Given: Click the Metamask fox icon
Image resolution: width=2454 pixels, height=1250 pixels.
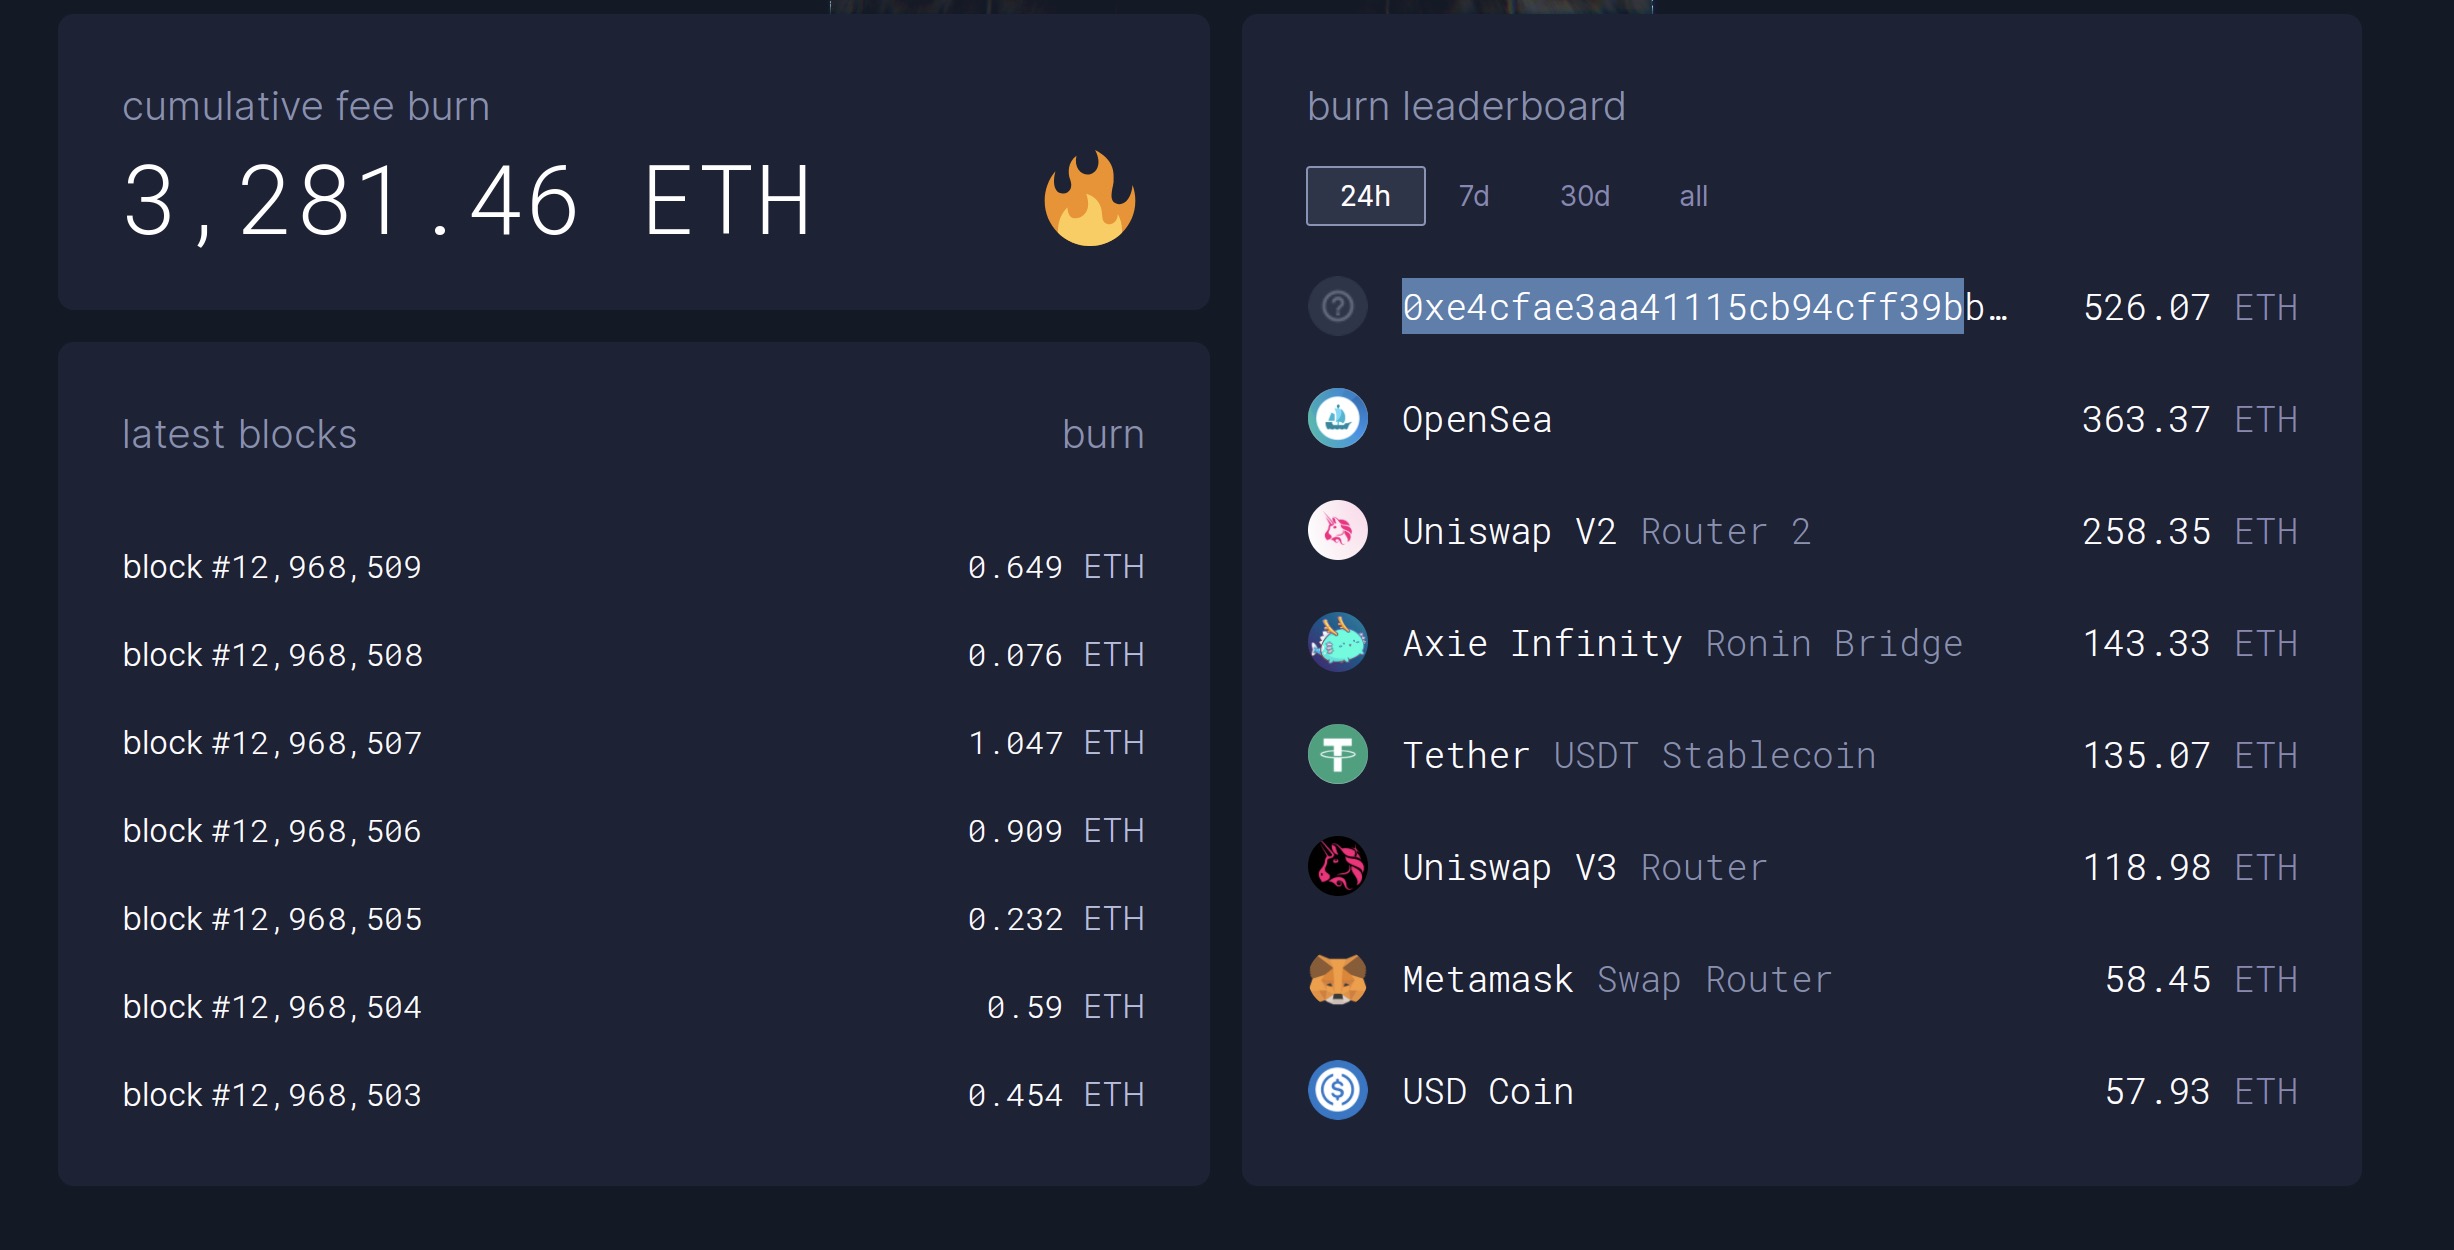Looking at the screenshot, I should click(1337, 979).
